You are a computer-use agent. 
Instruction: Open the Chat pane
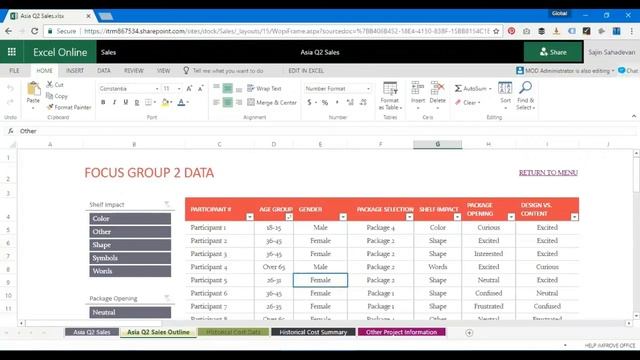628,71
